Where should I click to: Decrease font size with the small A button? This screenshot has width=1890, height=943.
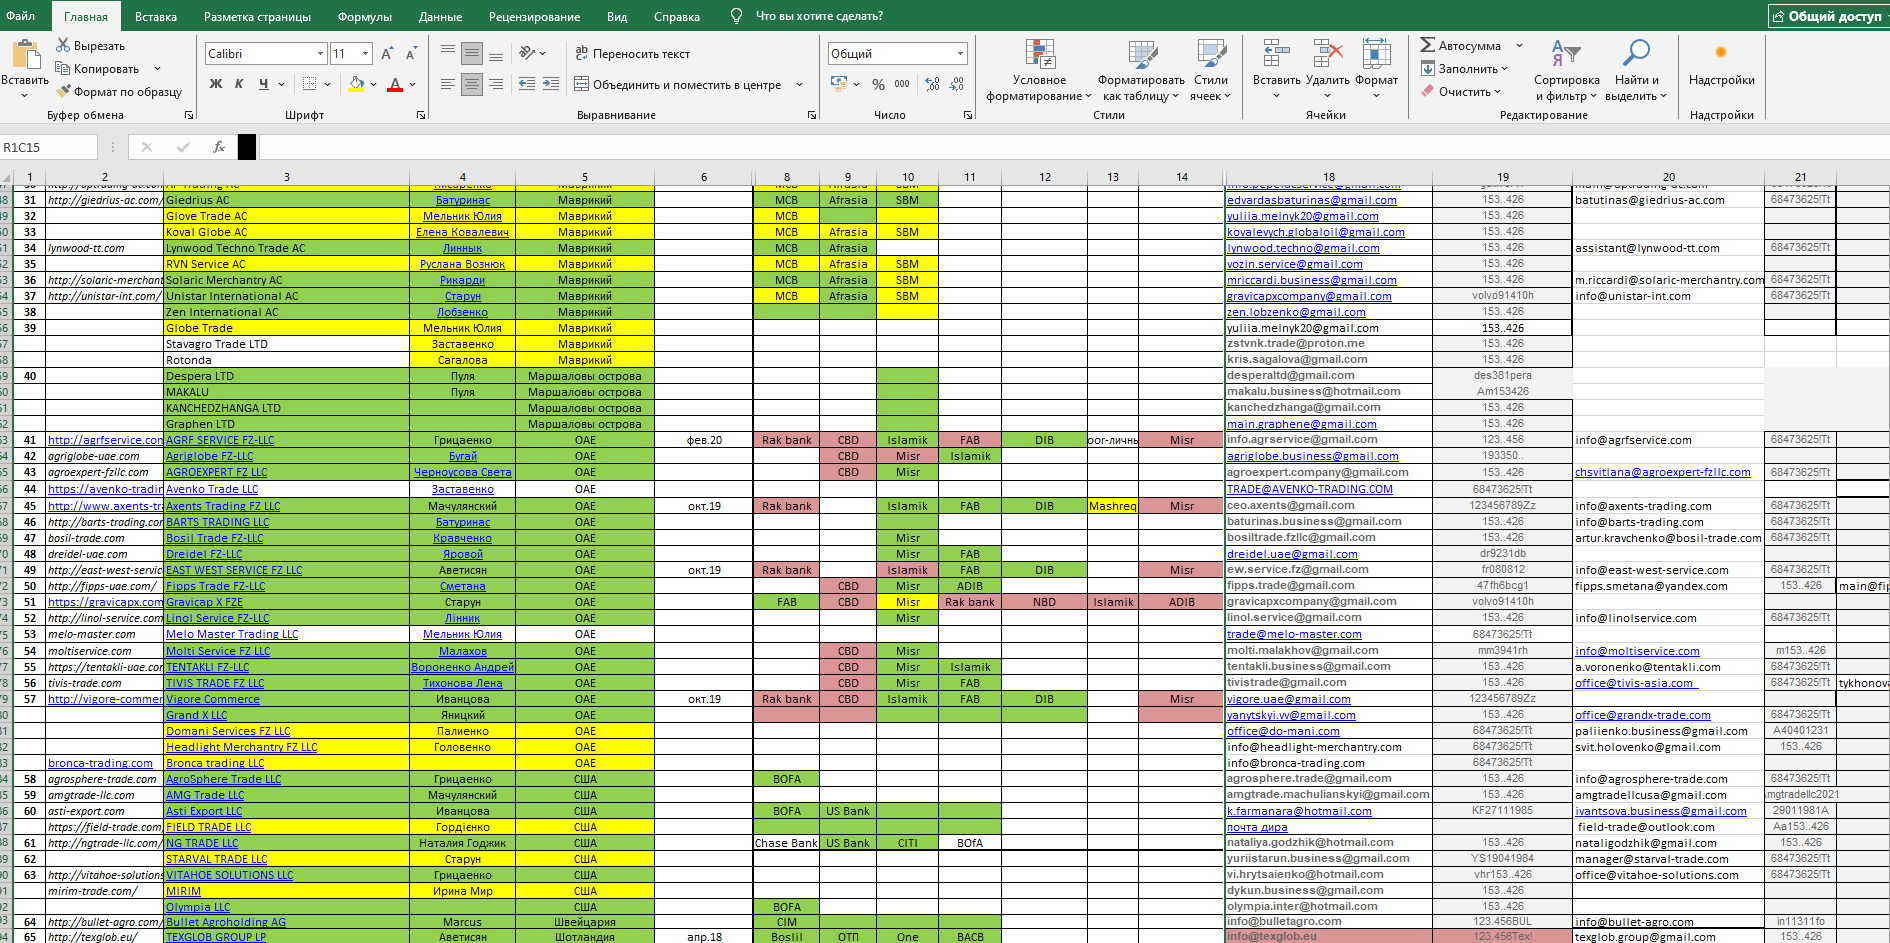[x=411, y=54]
